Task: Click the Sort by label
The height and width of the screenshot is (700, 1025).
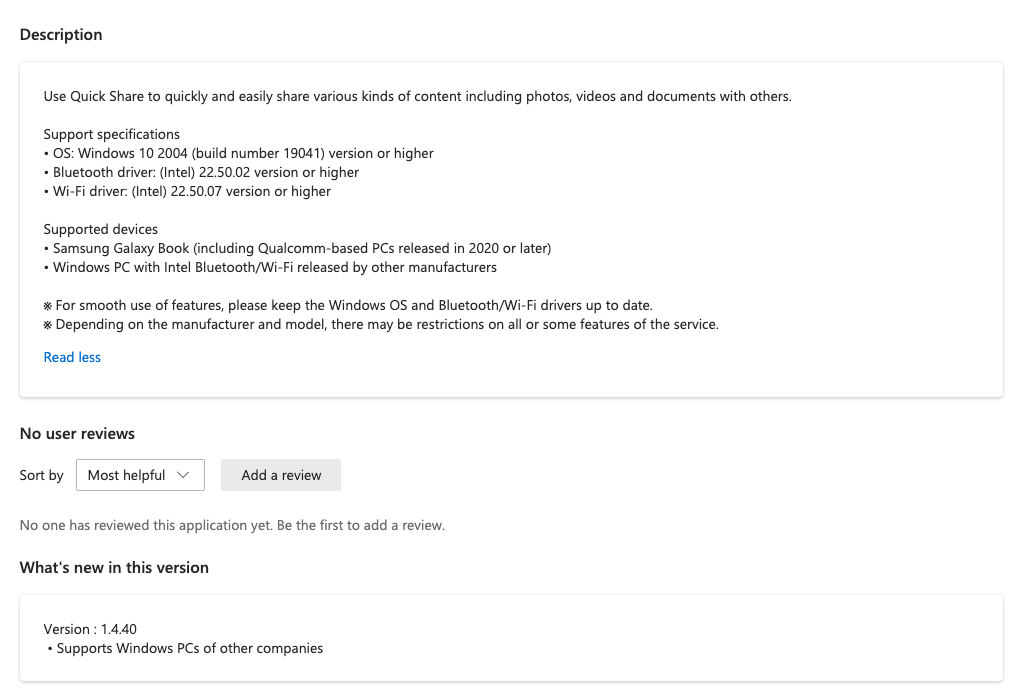Action: (42, 475)
